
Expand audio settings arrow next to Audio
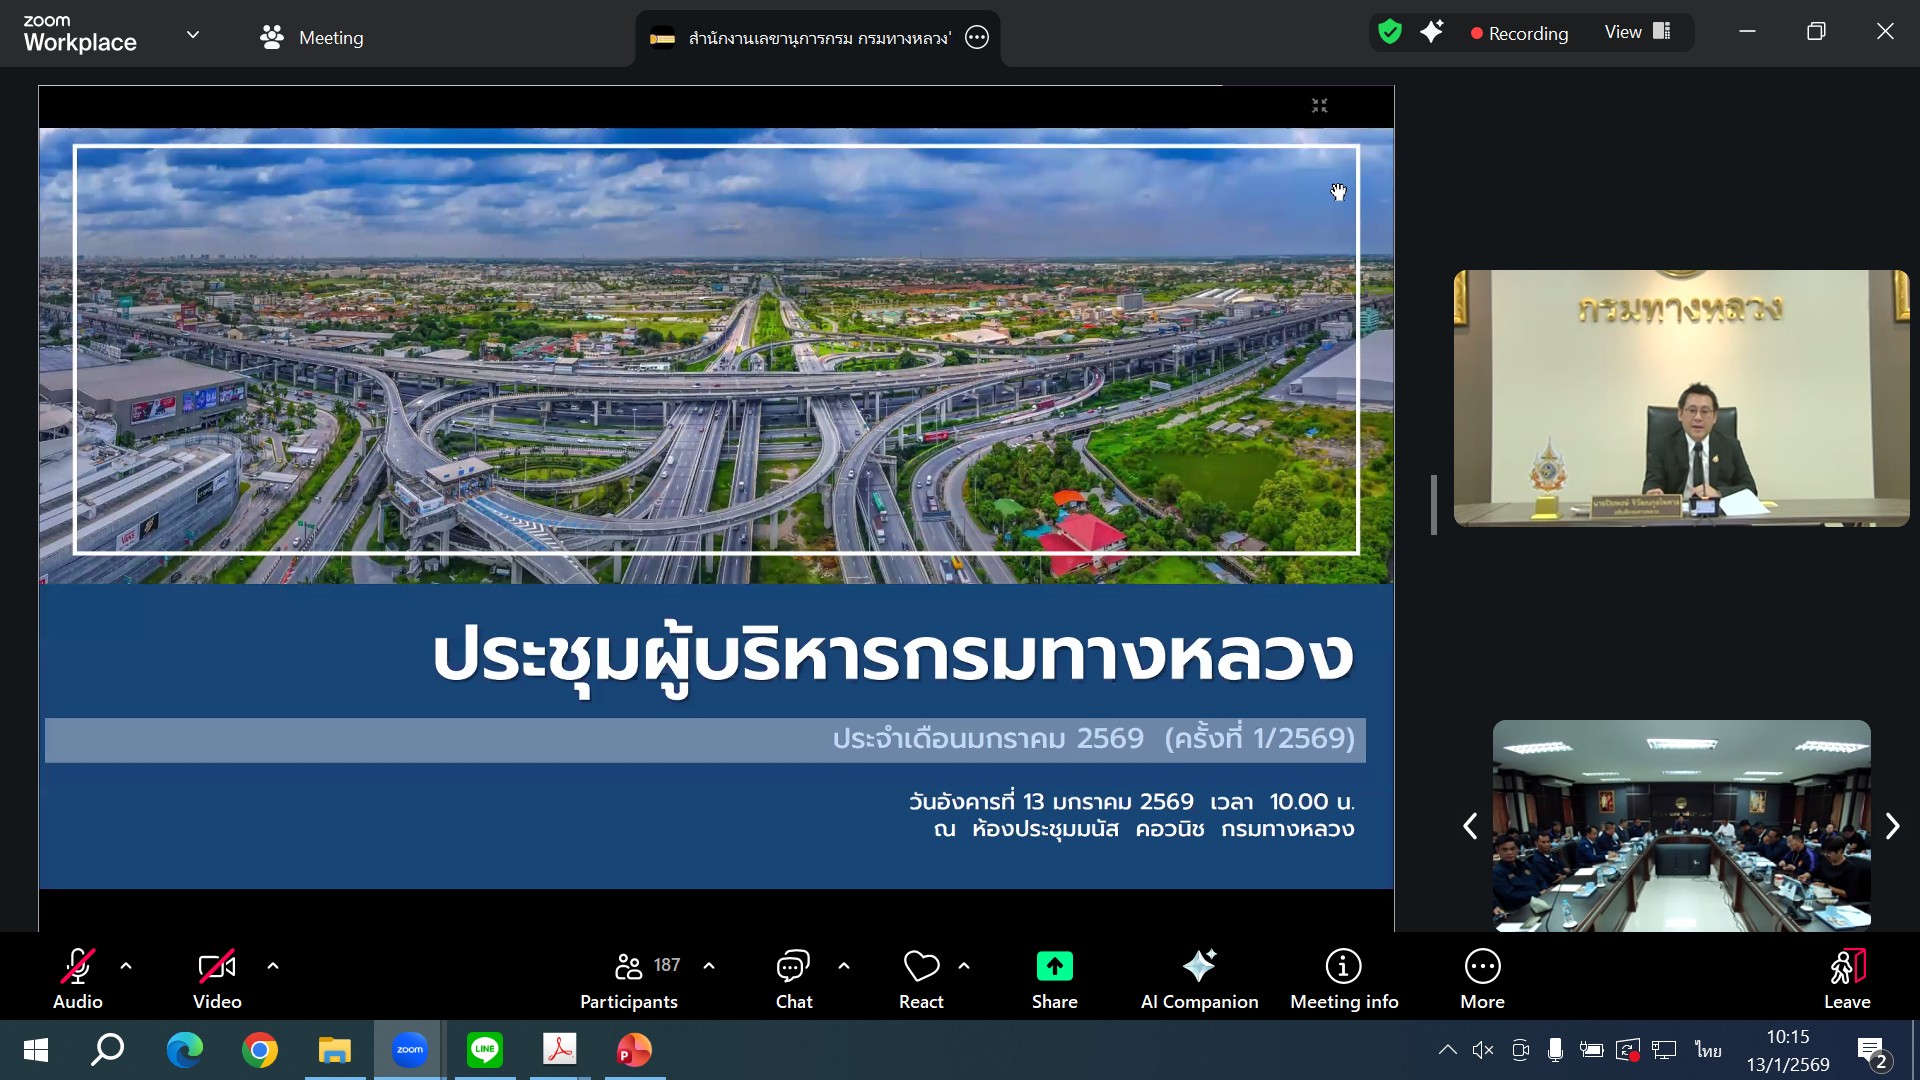[x=126, y=966]
